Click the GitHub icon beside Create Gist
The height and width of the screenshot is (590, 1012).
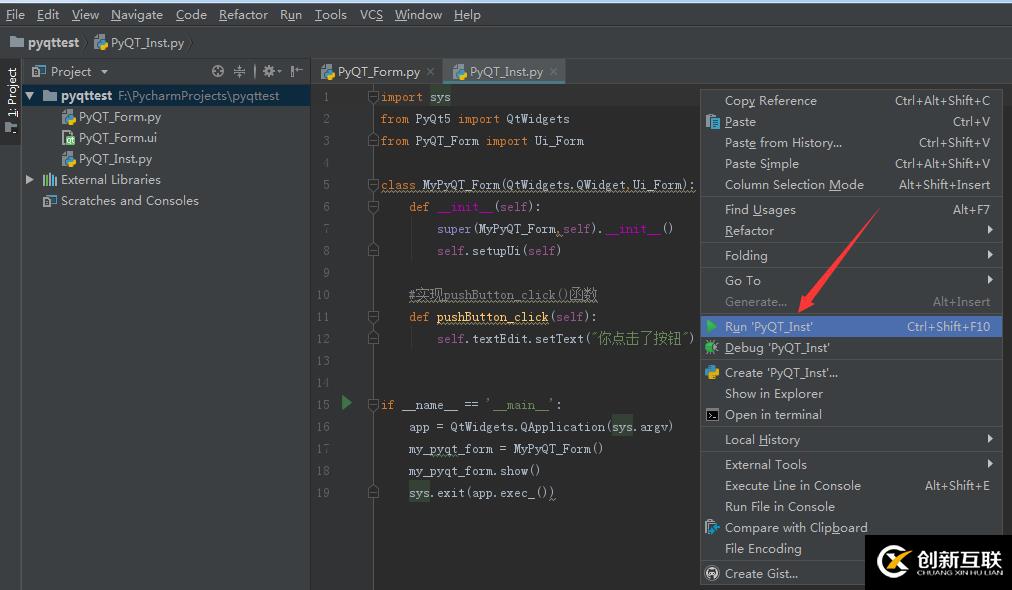(x=712, y=573)
